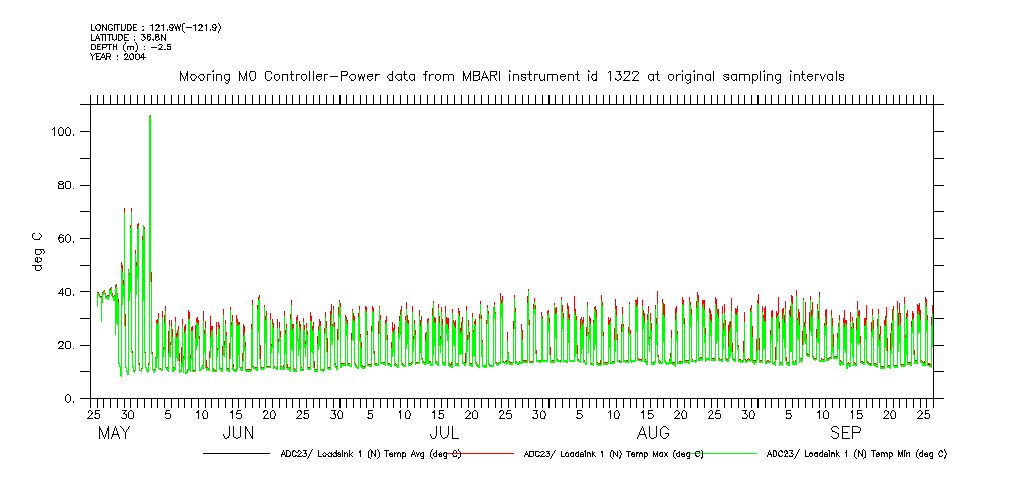The height and width of the screenshot is (504, 1009).
Task: Click the AUG month label
Action: [653, 433]
